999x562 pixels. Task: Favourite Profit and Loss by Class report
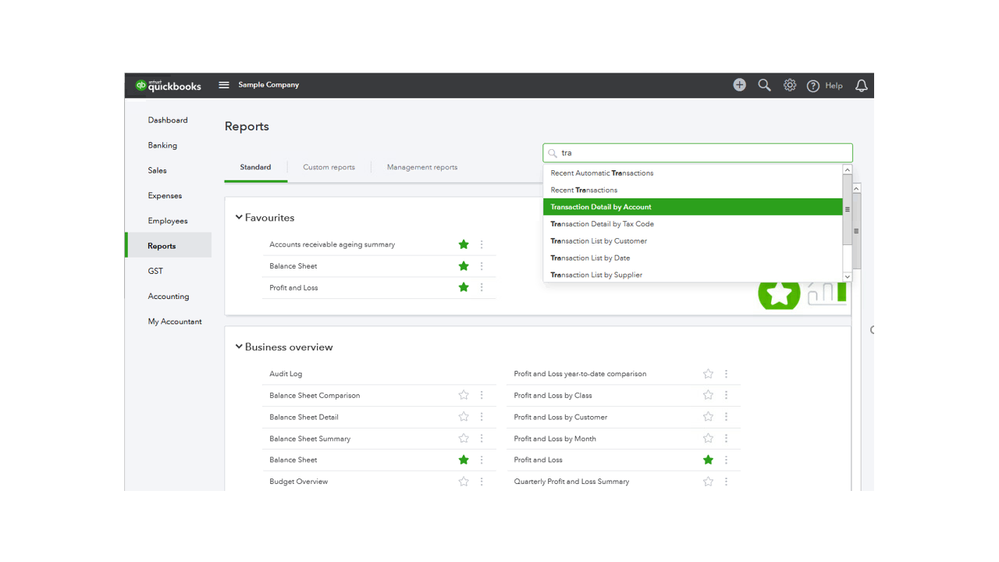(x=708, y=395)
